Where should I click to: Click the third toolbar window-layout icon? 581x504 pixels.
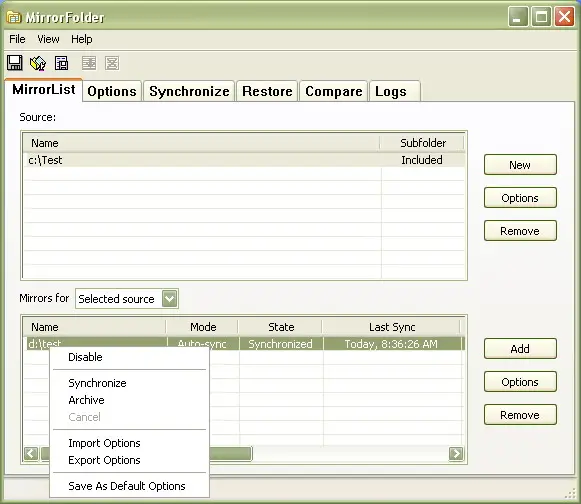click(x=62, y=63)
